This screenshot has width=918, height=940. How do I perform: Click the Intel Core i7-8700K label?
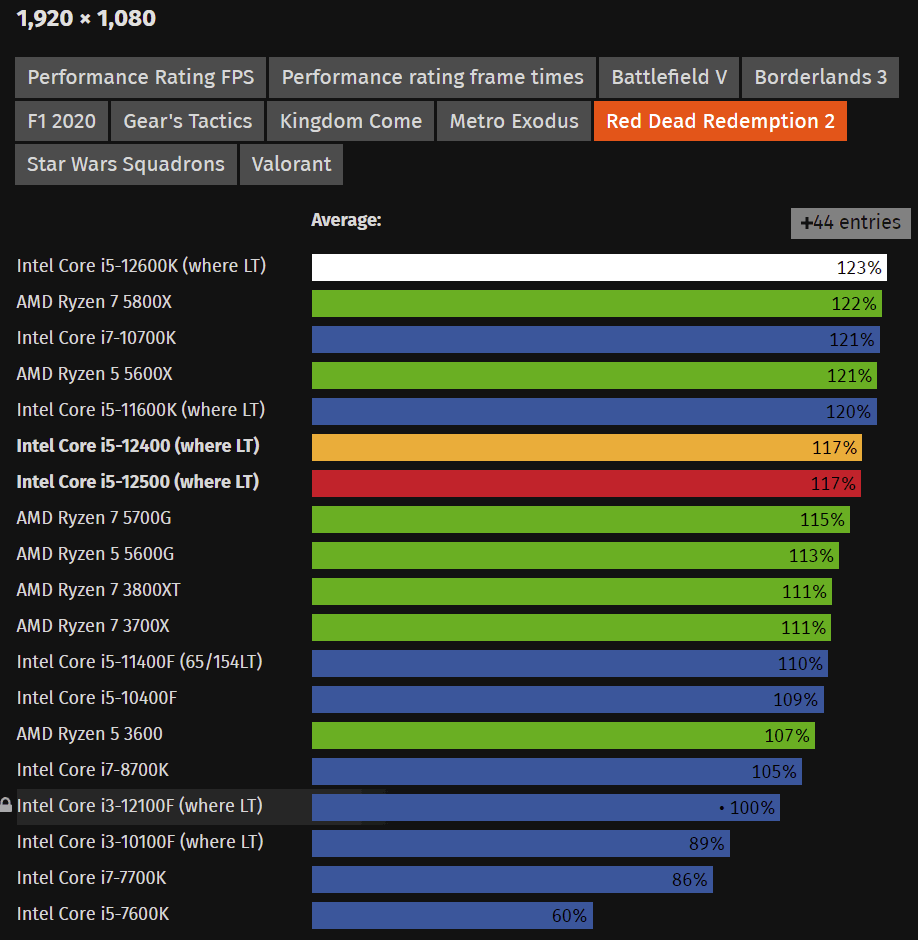pos(93,770)
